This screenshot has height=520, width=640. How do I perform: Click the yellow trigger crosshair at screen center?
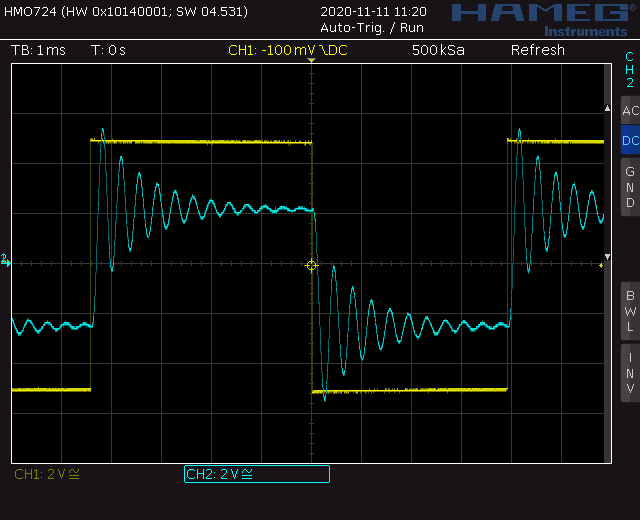pos(311,266)
